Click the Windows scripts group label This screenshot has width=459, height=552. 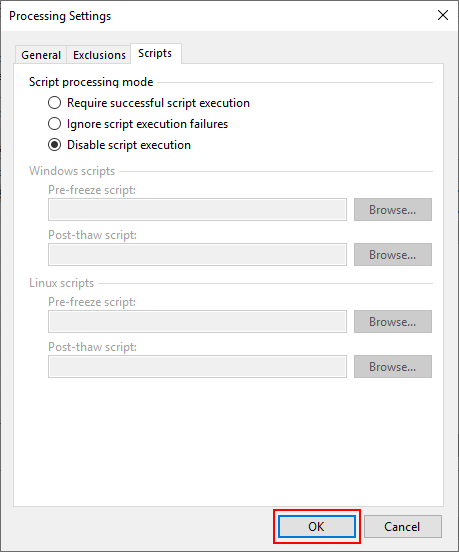[x=72, y=171]
